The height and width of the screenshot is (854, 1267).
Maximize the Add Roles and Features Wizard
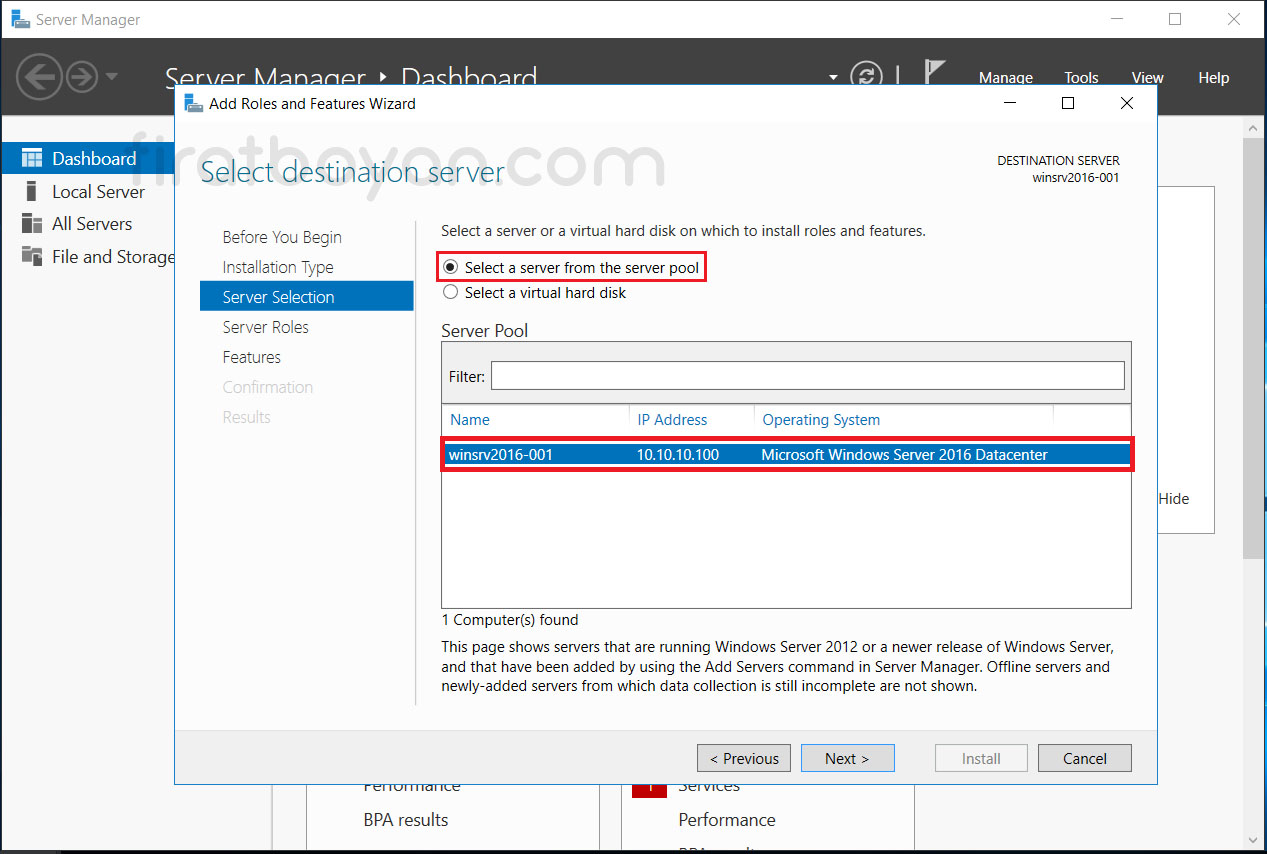coord(1068,103)
